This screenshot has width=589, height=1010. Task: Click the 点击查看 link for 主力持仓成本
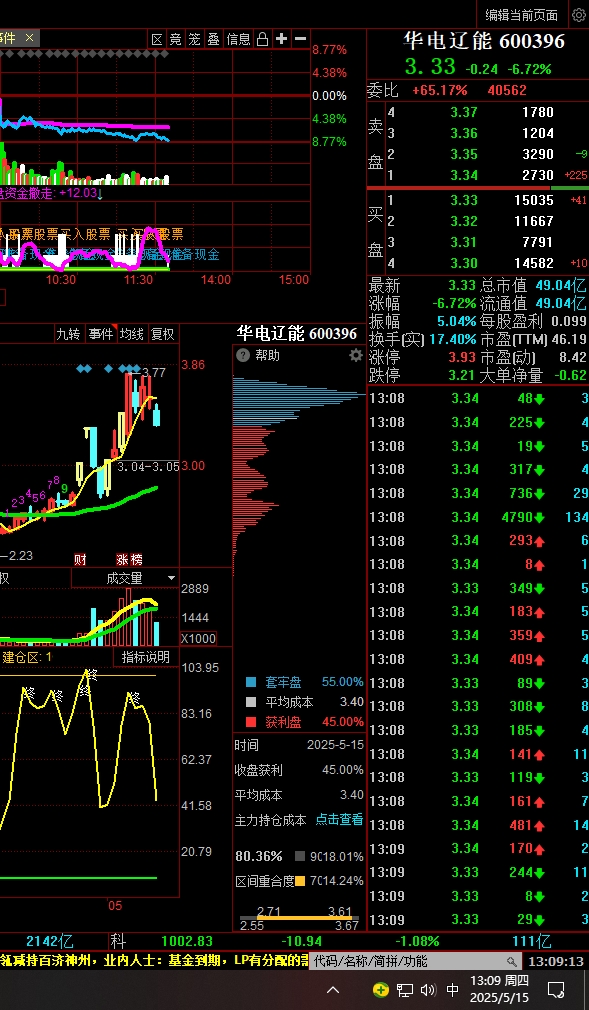339,820
